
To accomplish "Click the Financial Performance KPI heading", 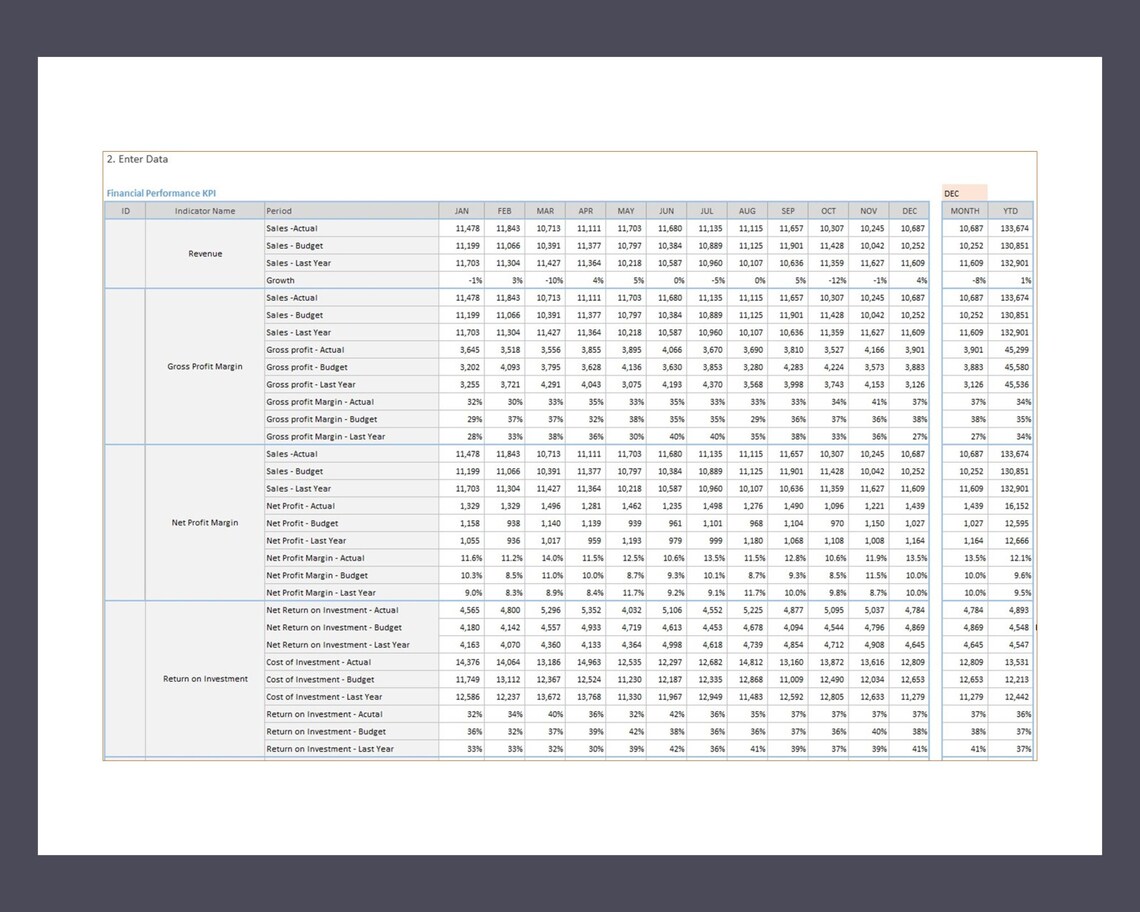I will pyautogui.click(x=160, y=193).
